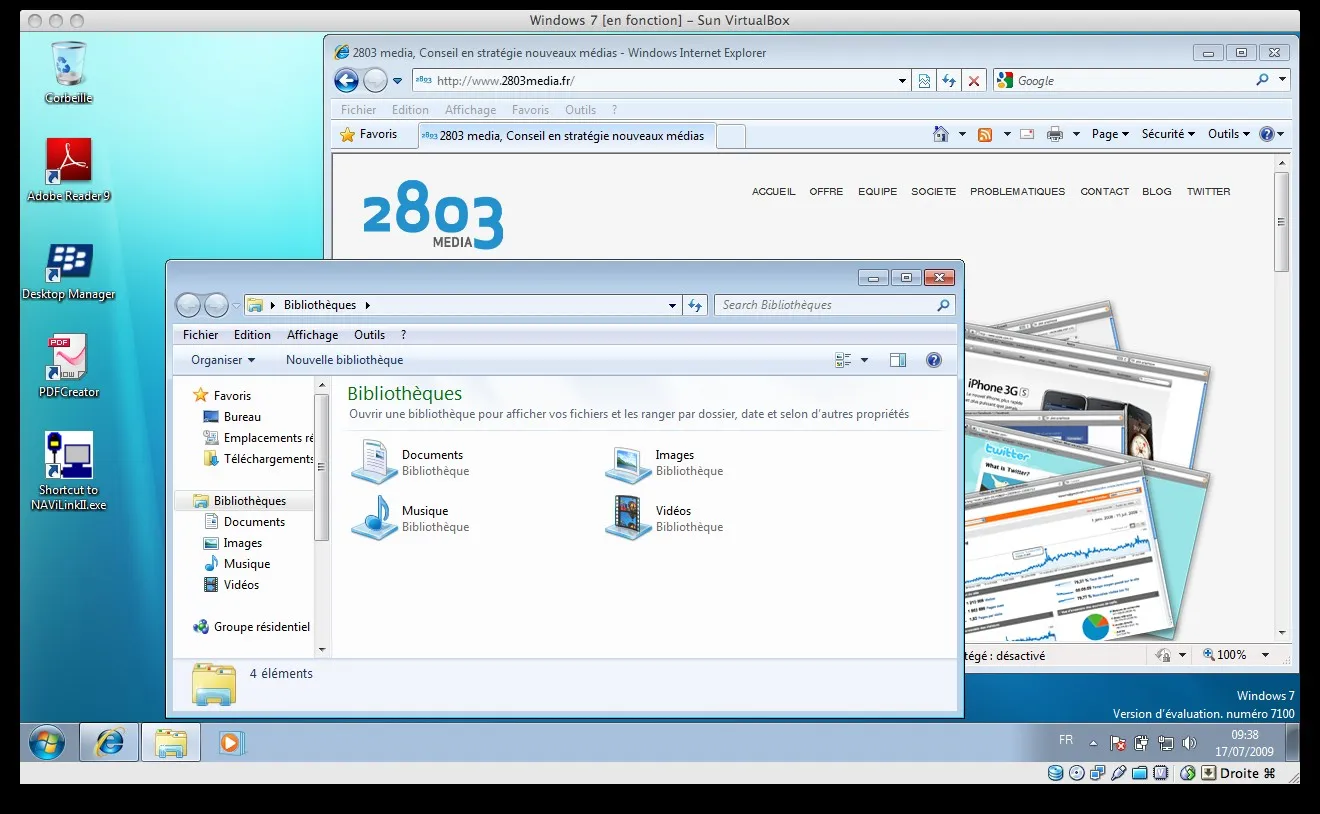Viewport: 1320px width, 814px height.
Task: Select Groupe résidentiel in the navigation pane
Action: pyautogui.click(x=252, y=627)
